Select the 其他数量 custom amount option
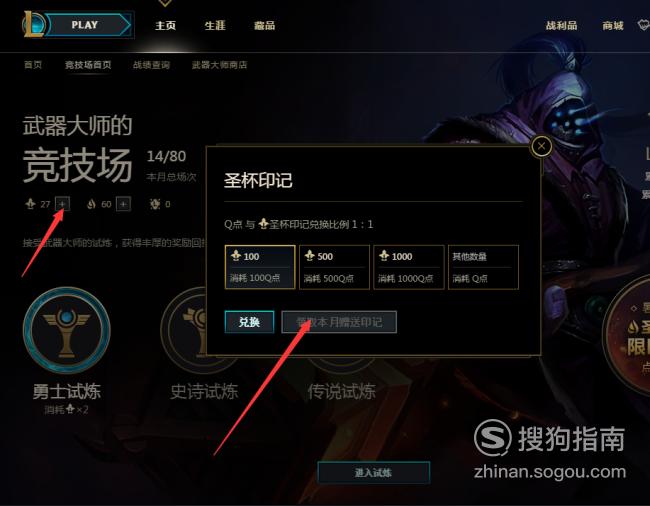This screenshot has width=650, height=506. [483, 267]
